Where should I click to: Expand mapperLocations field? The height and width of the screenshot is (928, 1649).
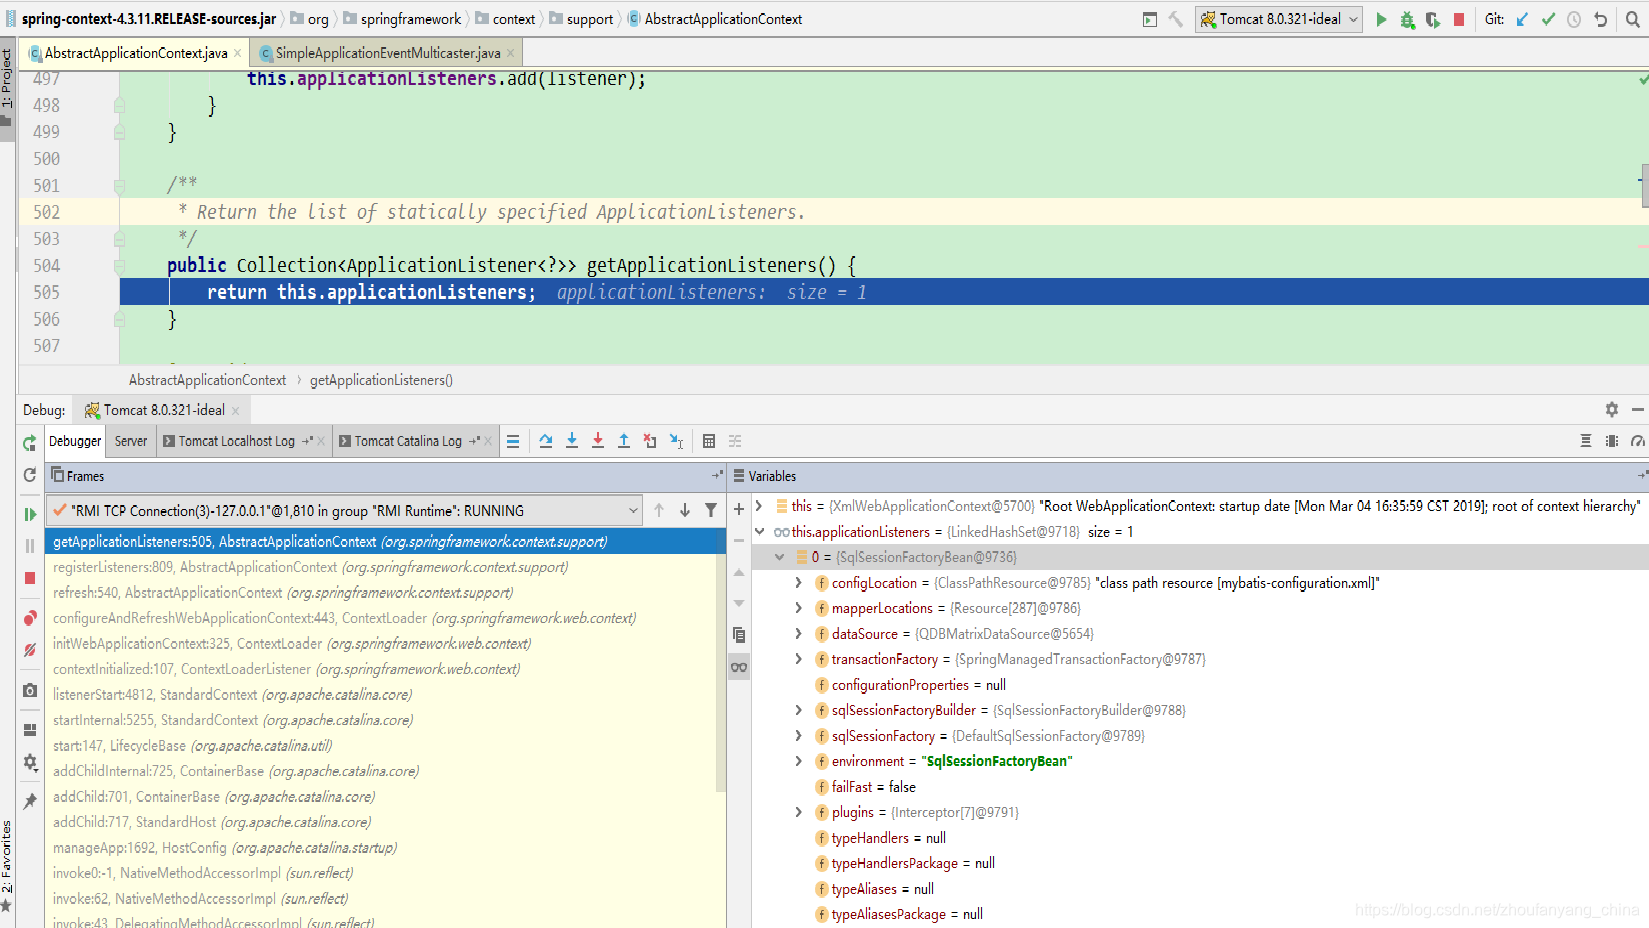tap(798, 608)
